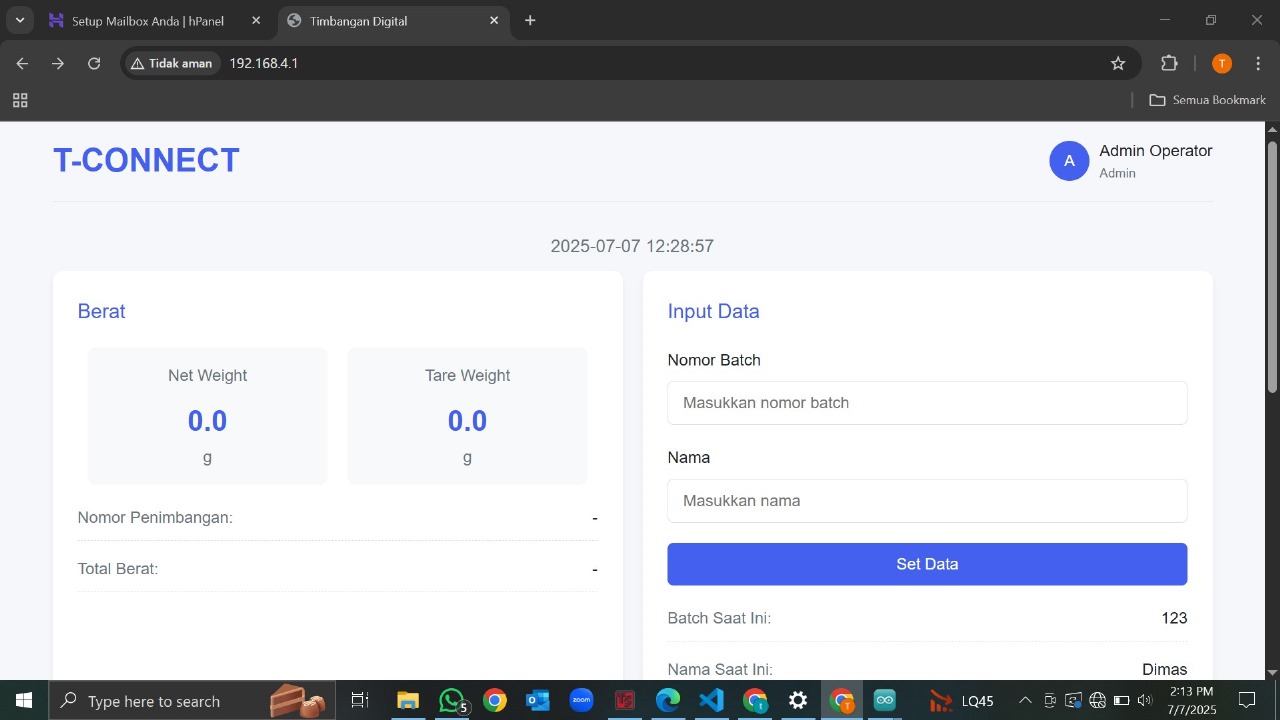Open the Chrome three-dot menu
This screenshot has width=1280, height=720.
coord(1258,63)
